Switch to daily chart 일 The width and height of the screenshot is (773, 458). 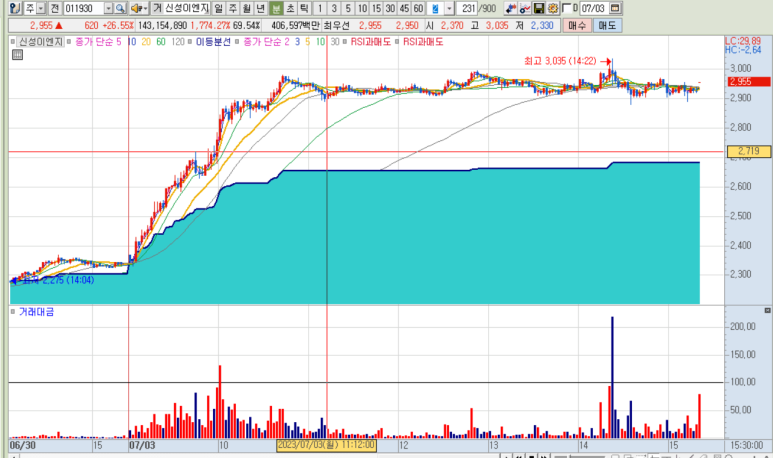pyautogui.click(x=218, y=8)
